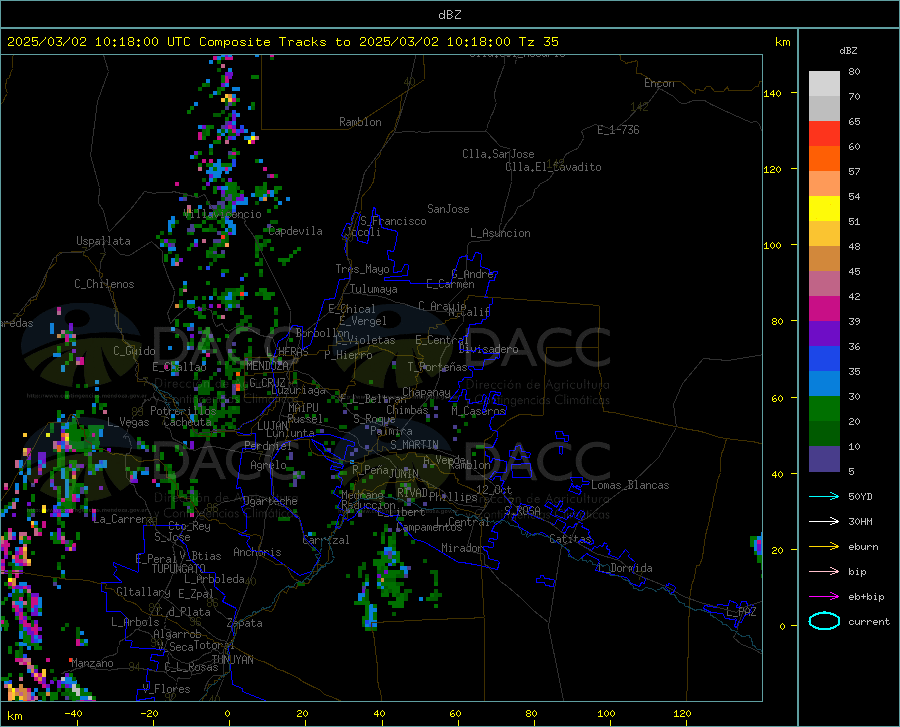Click the Manzano label on the map
The width and height of the screenshot is (900, 727).
[92, 663]
